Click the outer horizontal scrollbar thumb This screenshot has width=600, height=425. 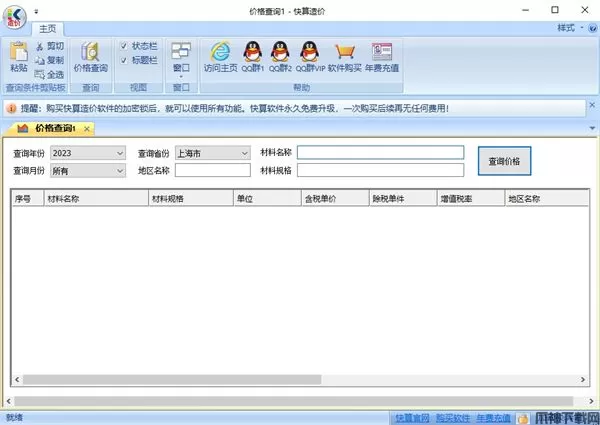(x=294, y=401)
